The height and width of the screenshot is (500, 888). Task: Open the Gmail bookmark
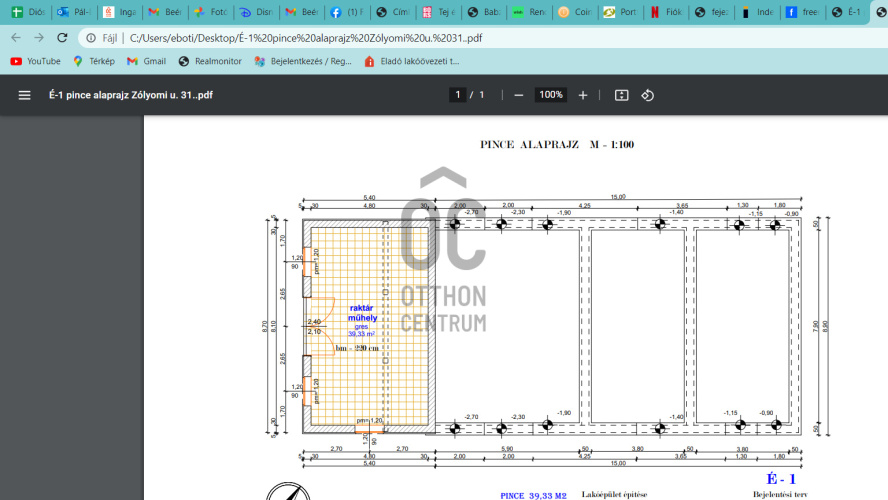pos(147,61)
